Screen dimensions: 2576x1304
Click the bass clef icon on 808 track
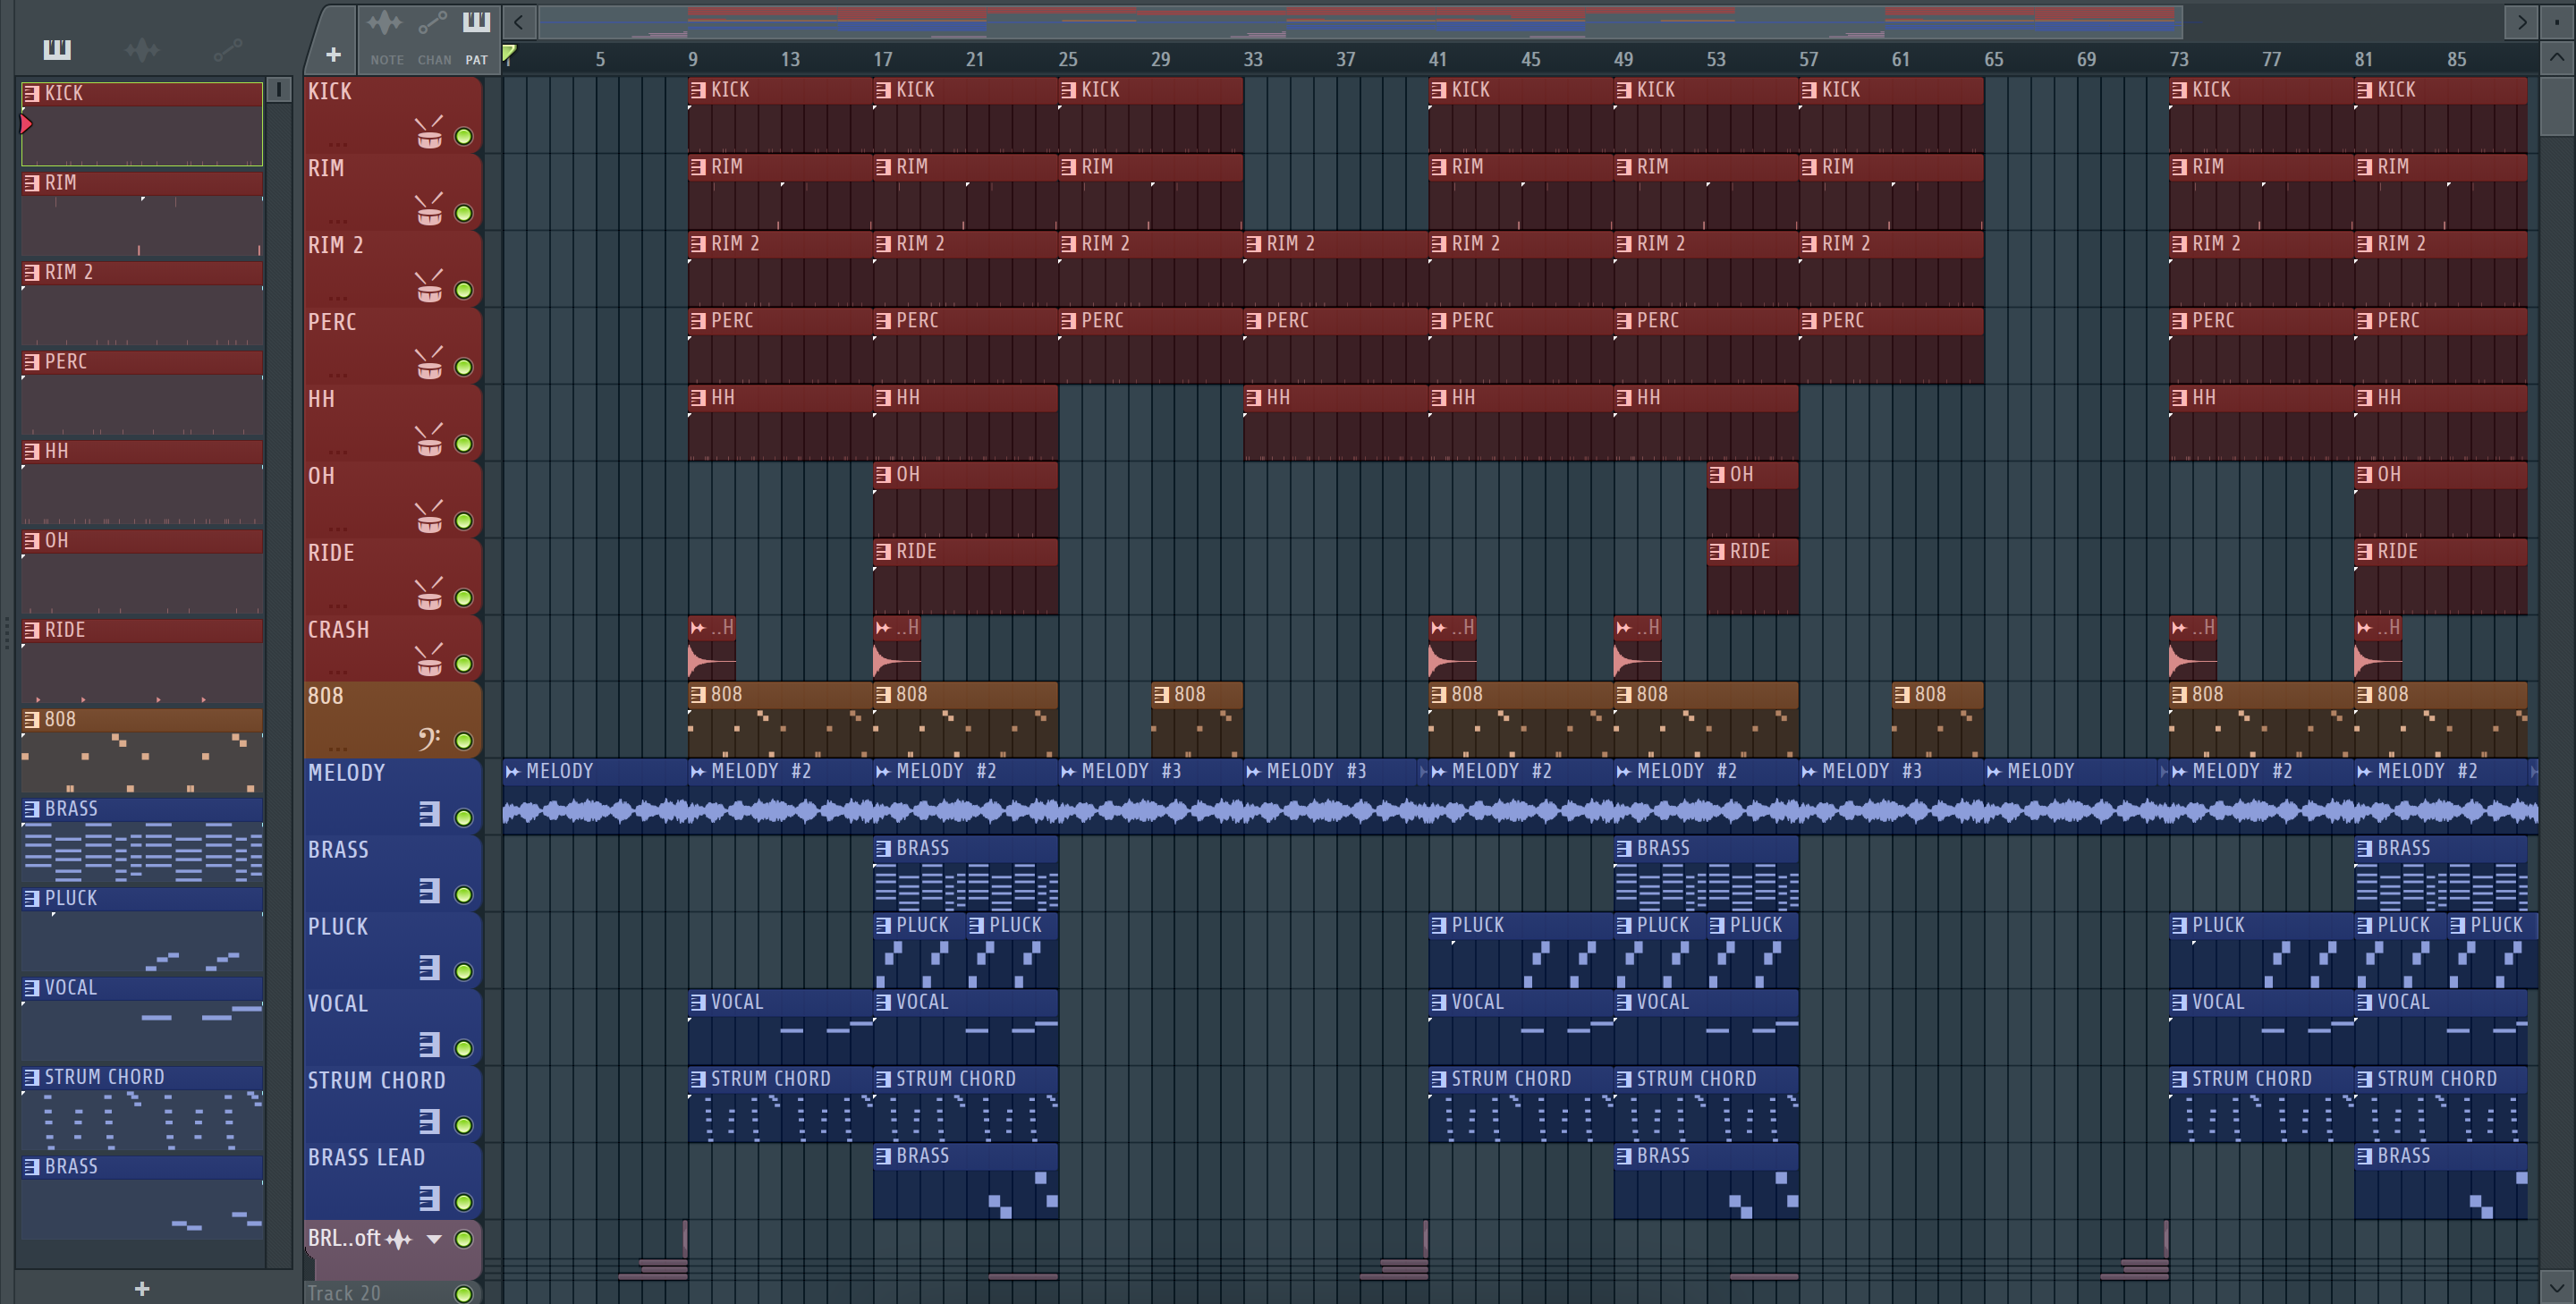point(429,739)
